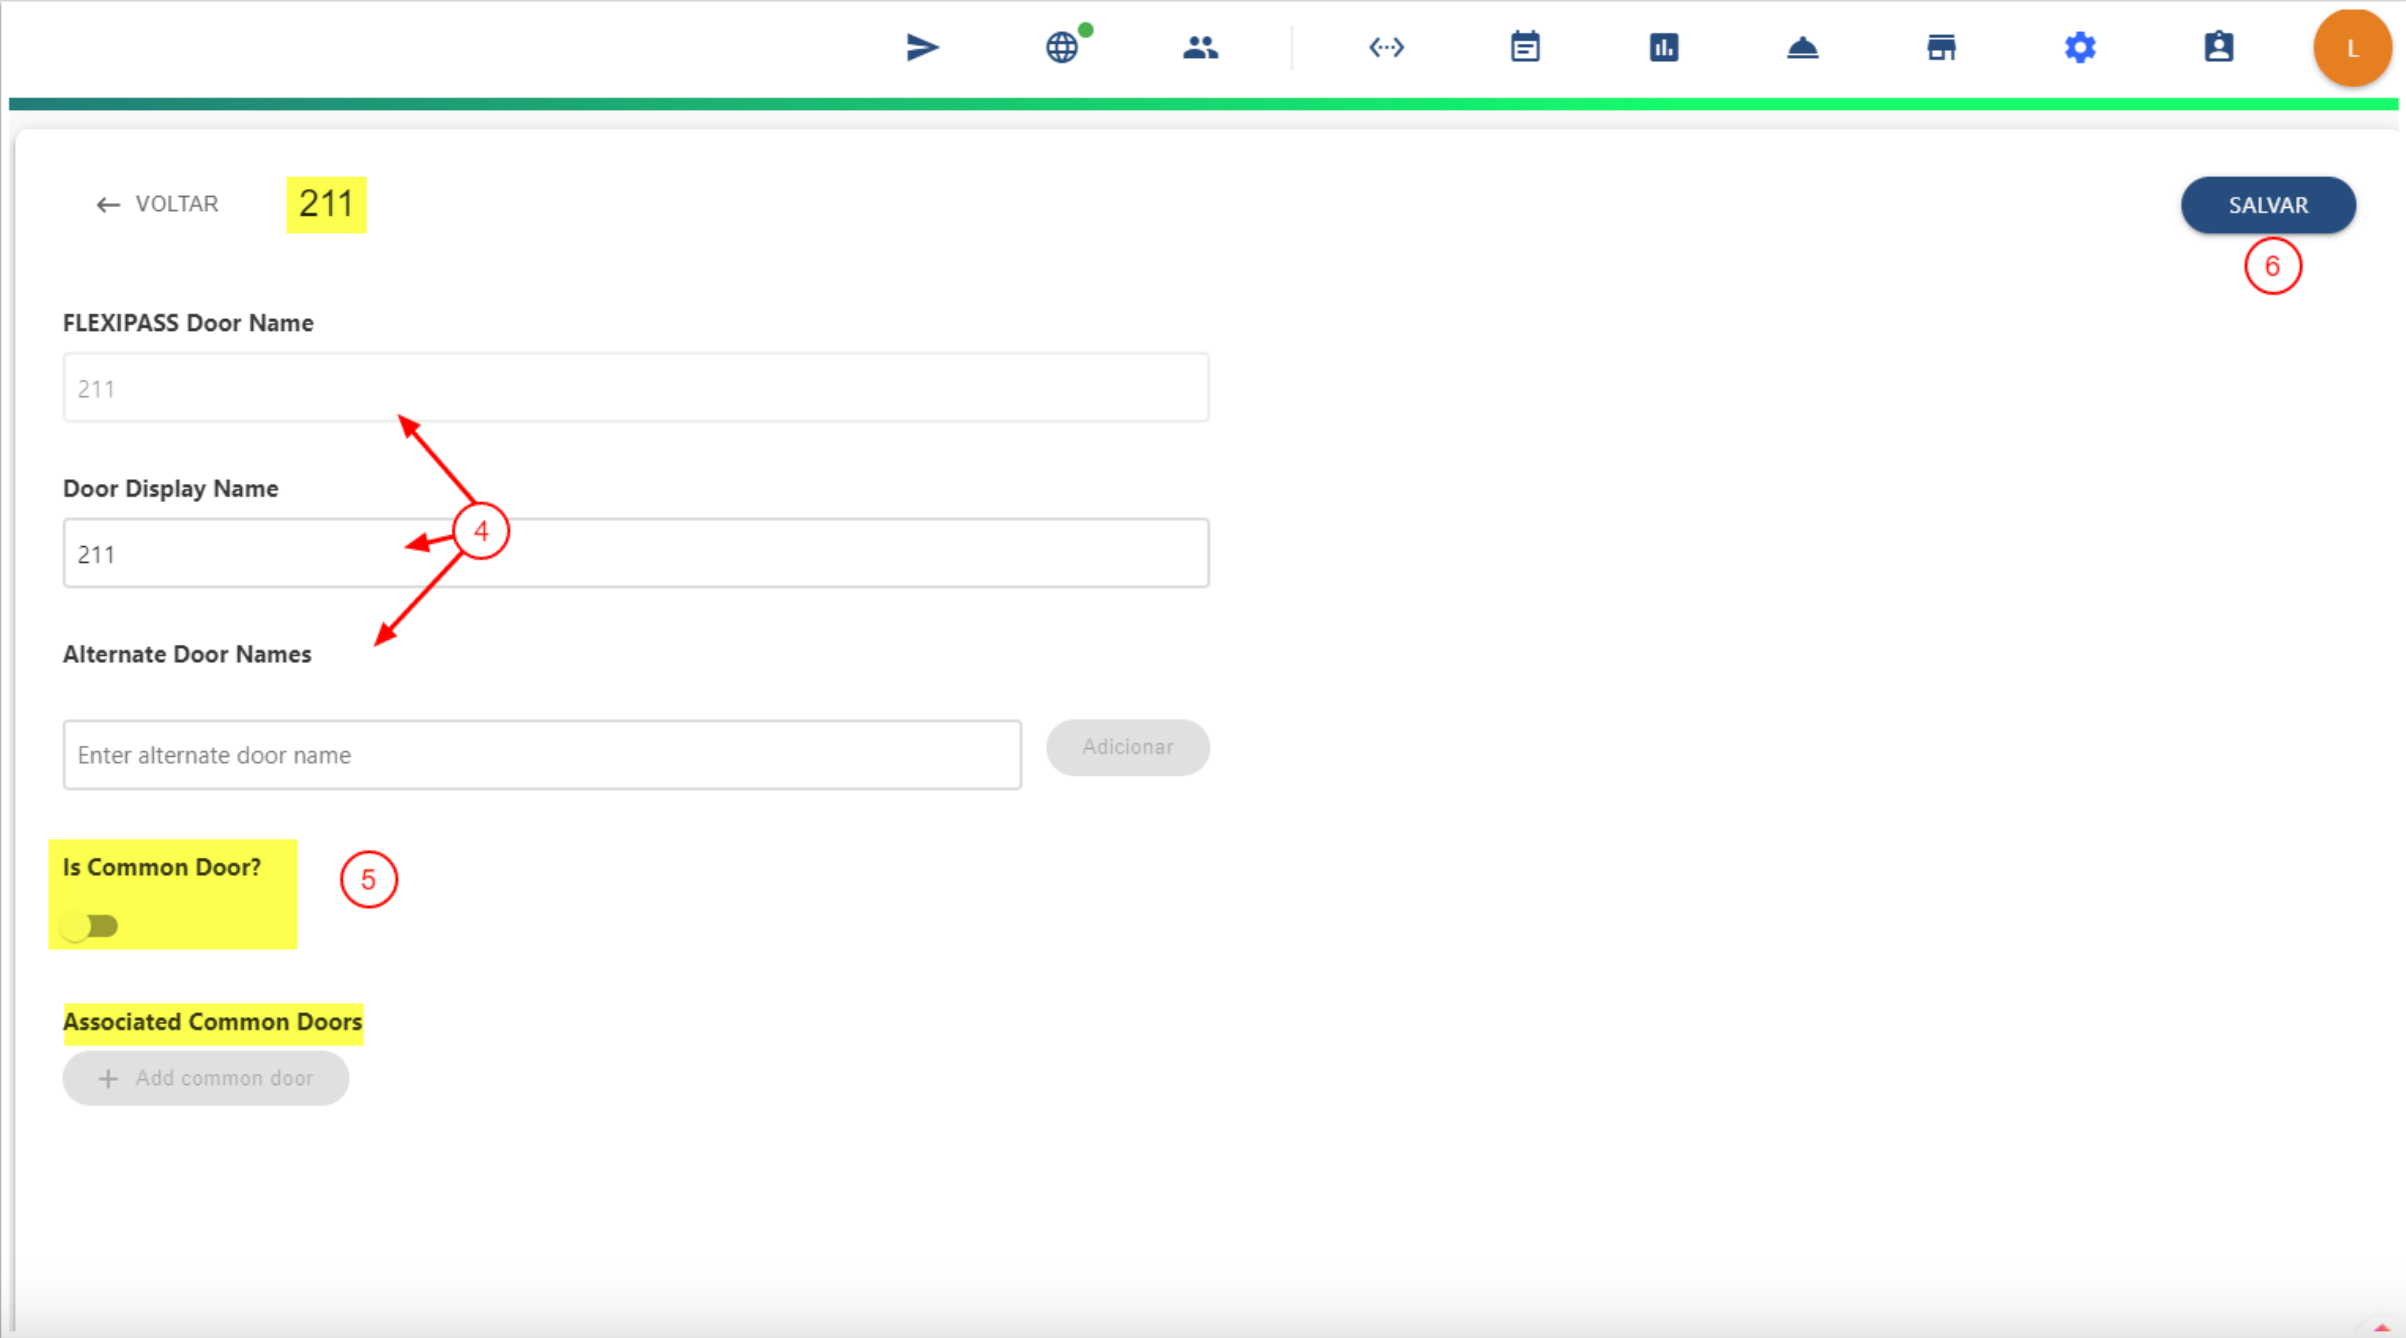Open the guests people icon
The image size is (2406, 1338).
point(1200,47)
